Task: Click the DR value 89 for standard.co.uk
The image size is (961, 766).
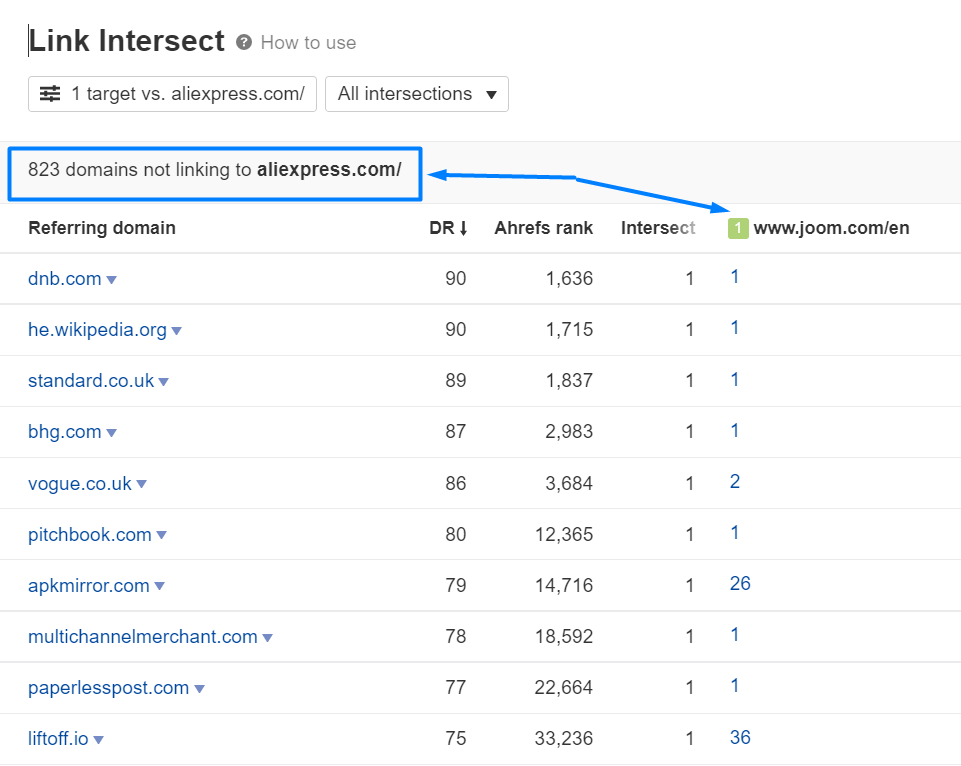Action: click(x=455, y=381)
